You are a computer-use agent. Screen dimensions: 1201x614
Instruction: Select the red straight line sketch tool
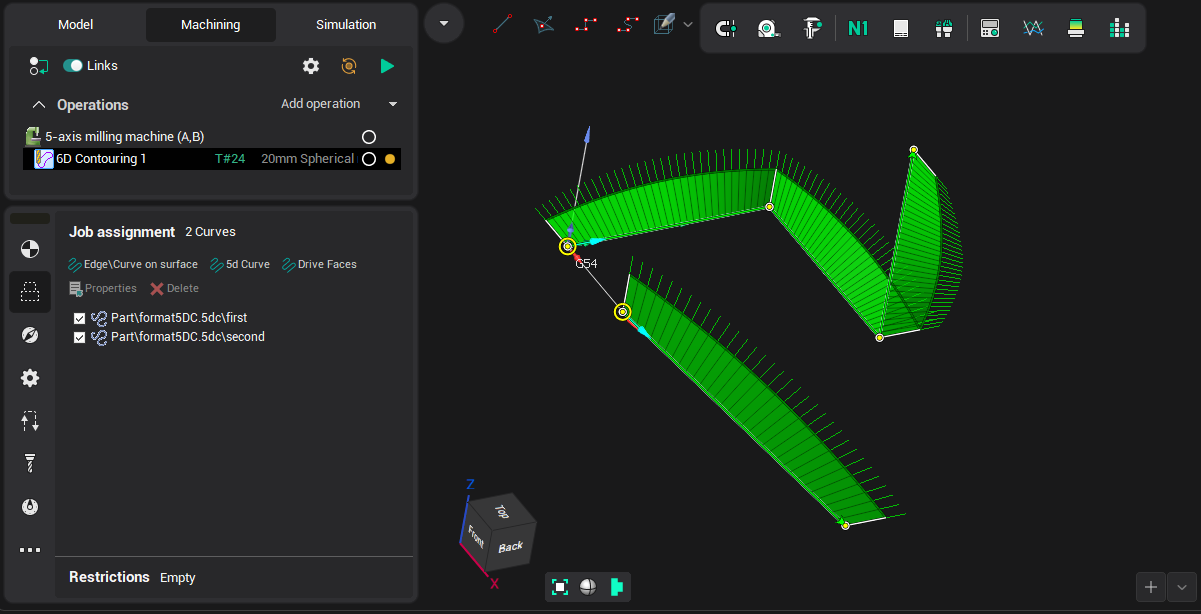pyautogui.click(x=503, y=24)
